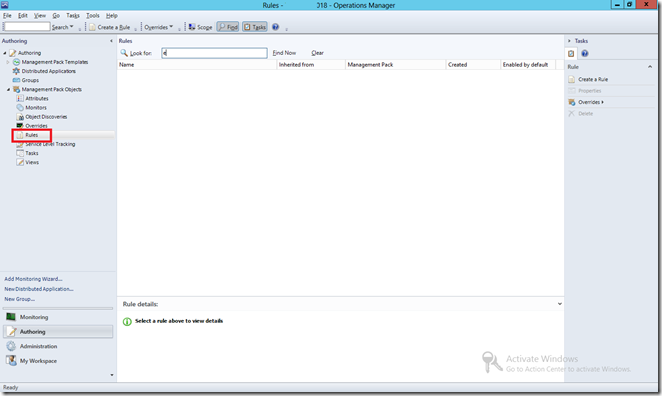The width and height of the screenshot is (662, 396).
Task: Open My Workspace
Action: pos(58,361)
